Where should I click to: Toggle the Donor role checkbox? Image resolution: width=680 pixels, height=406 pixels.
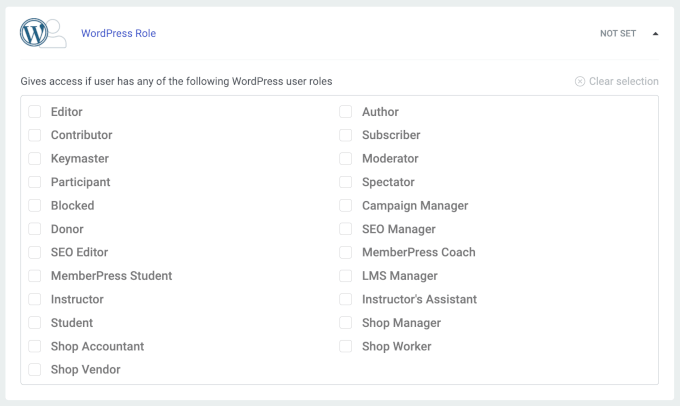click(x=35, y=229)
